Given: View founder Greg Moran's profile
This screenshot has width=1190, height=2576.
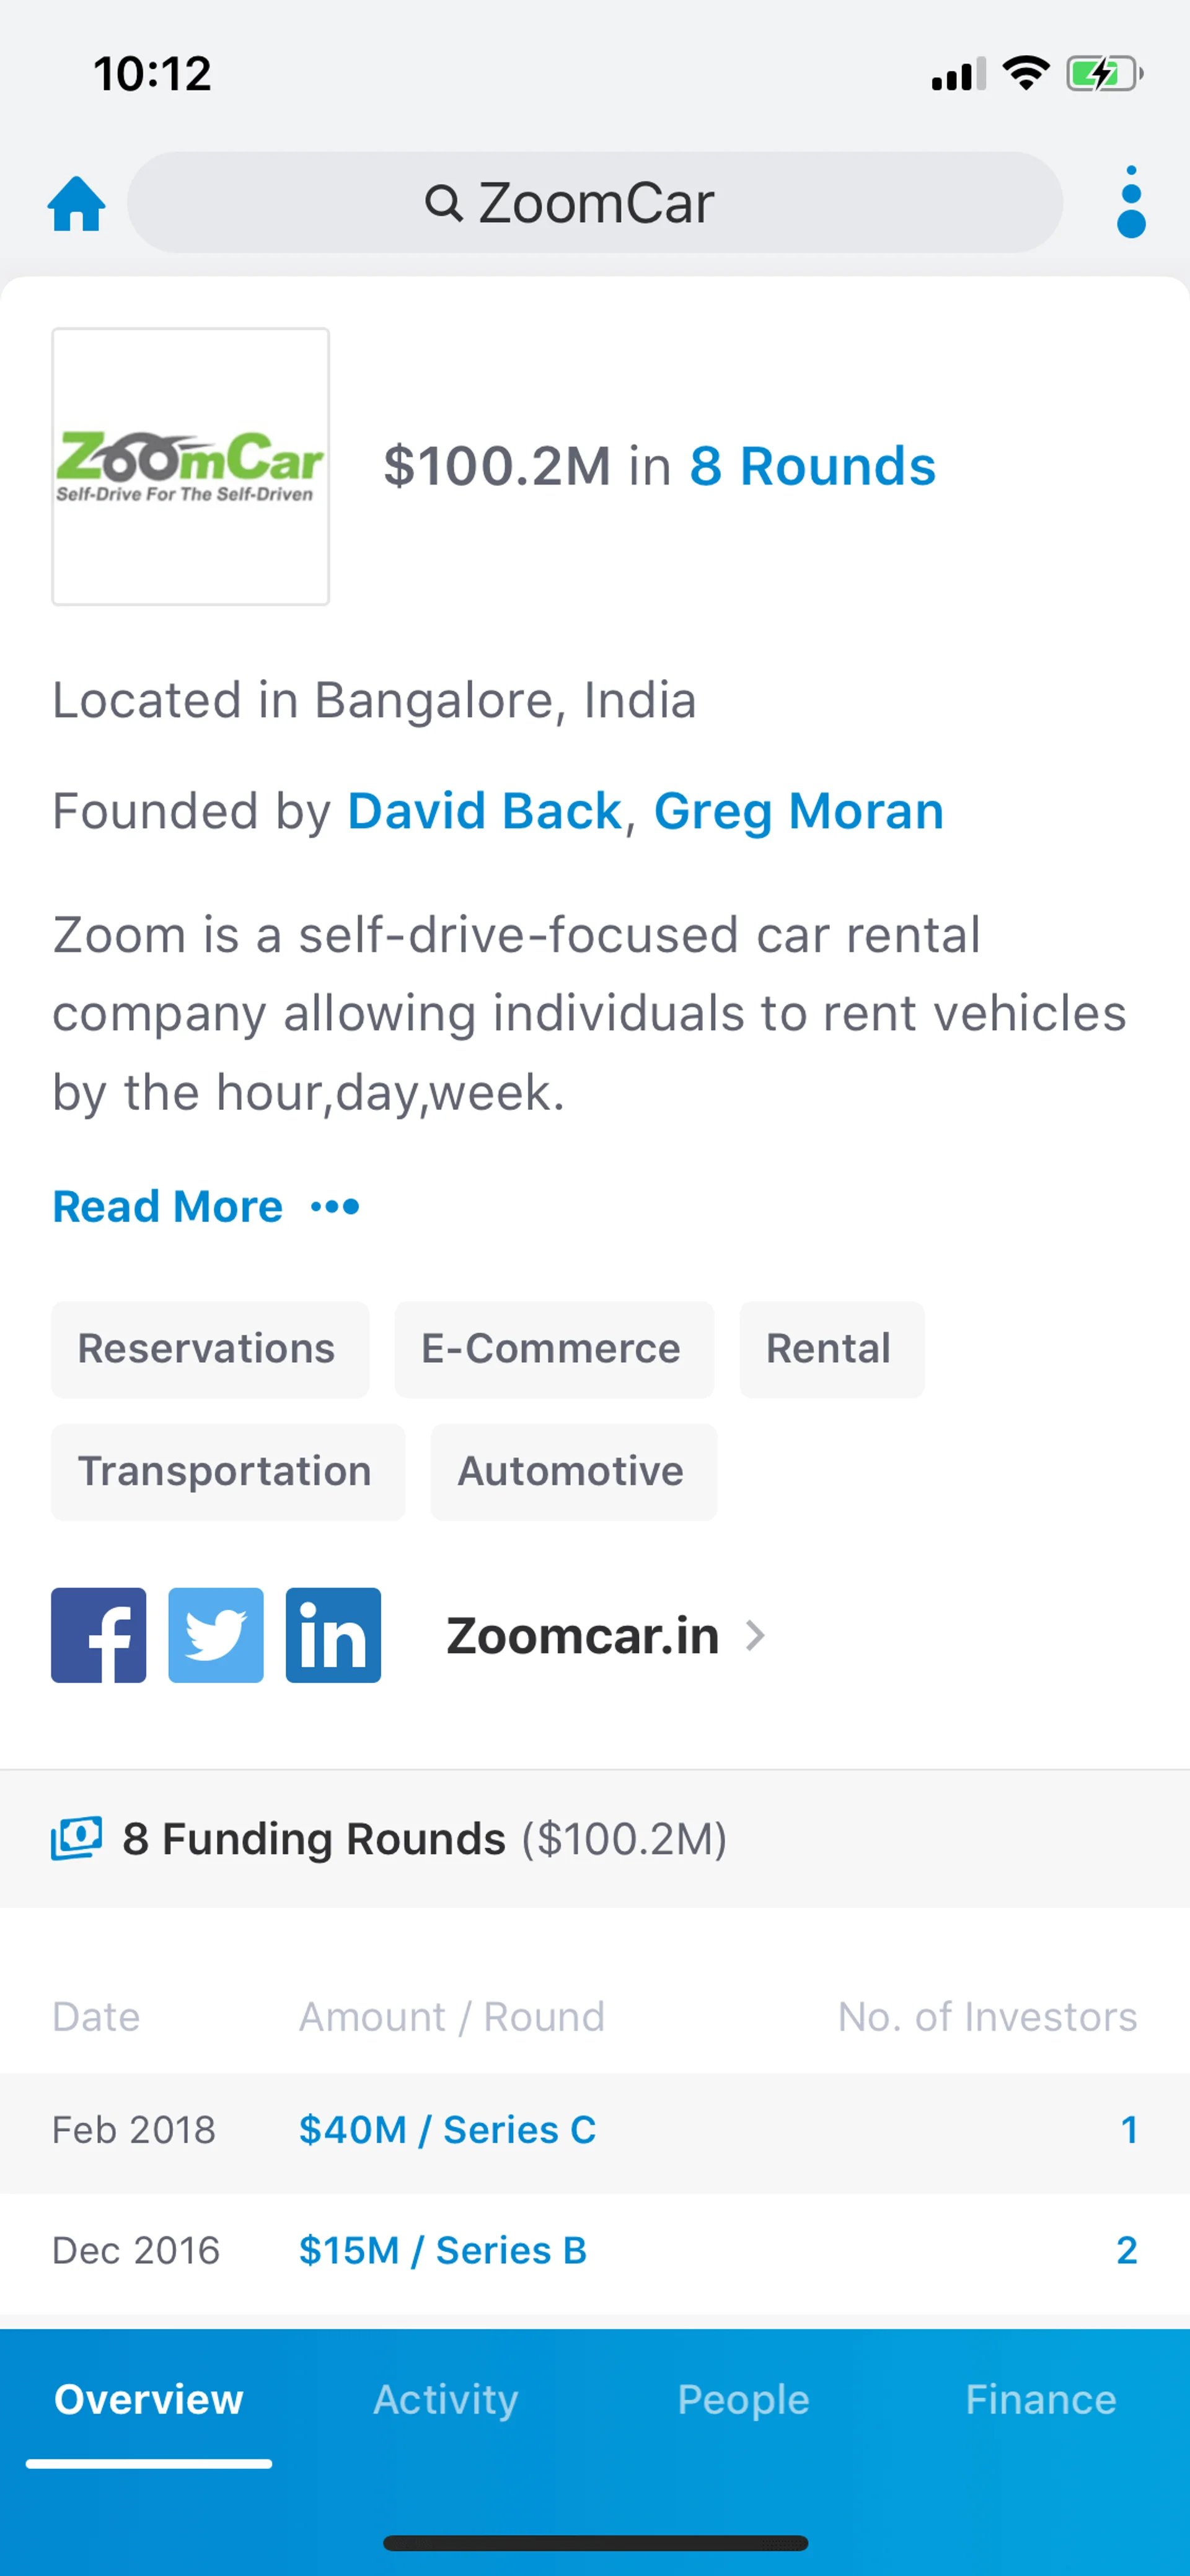Looking at the screenshot, I should coord(798,811).
